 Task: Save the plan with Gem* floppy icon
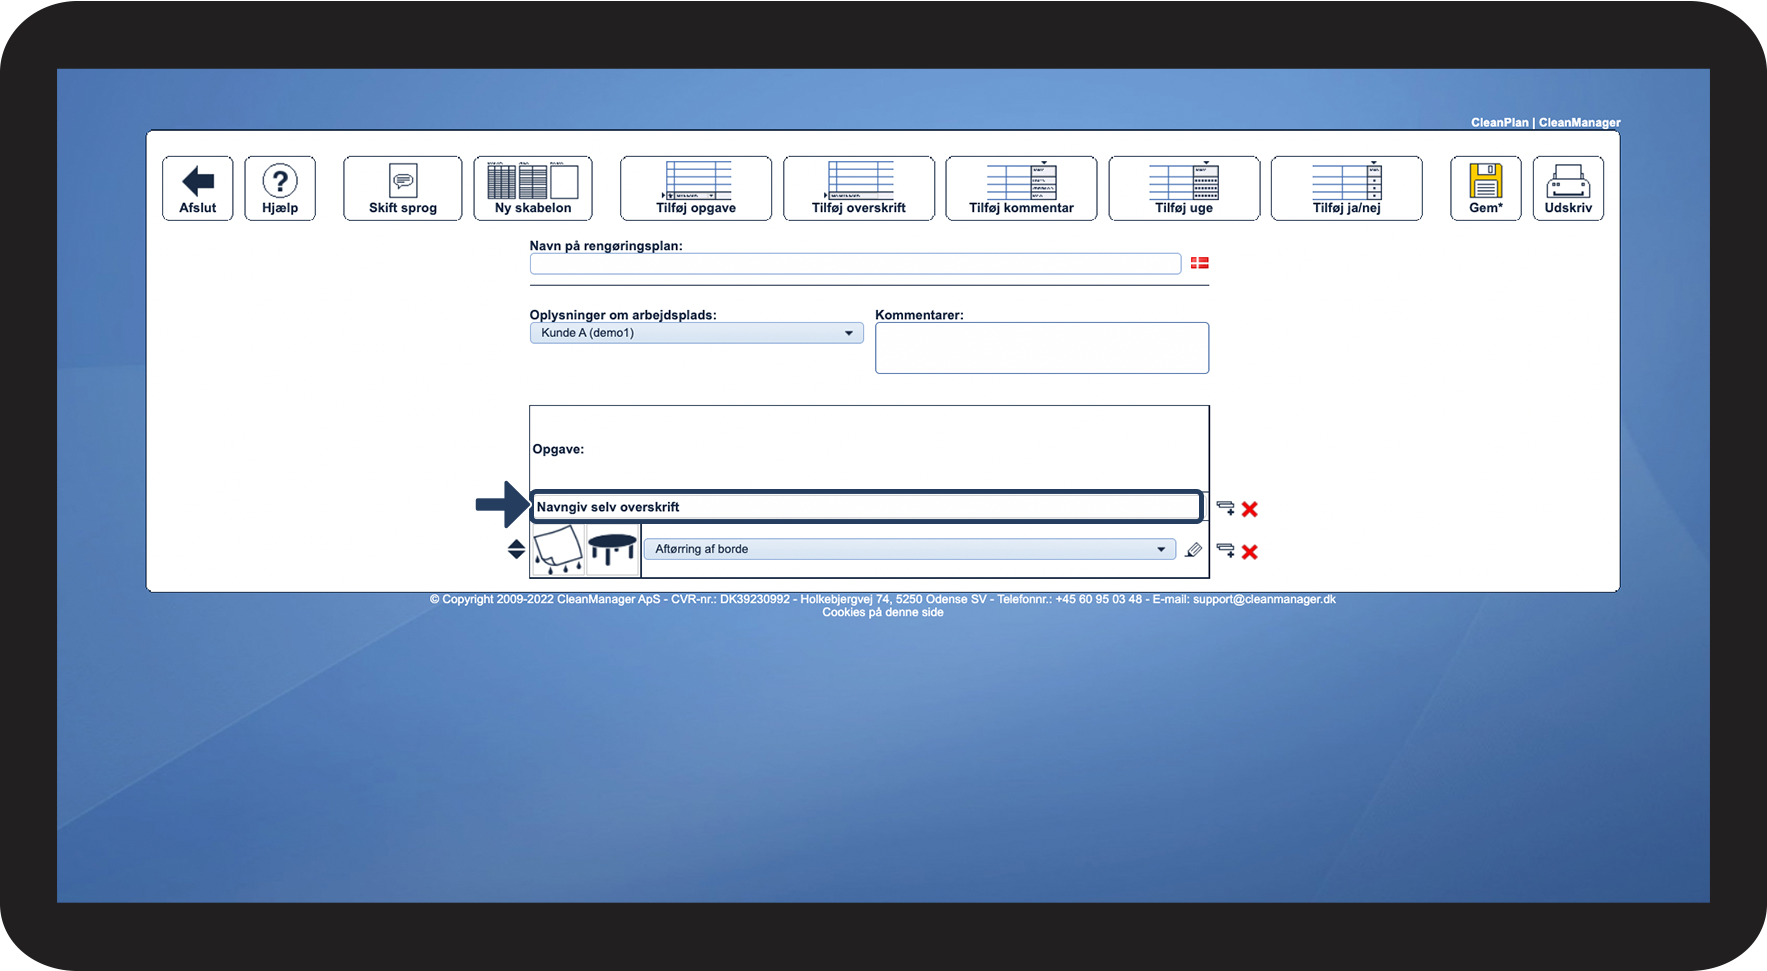pos(1486,188)
